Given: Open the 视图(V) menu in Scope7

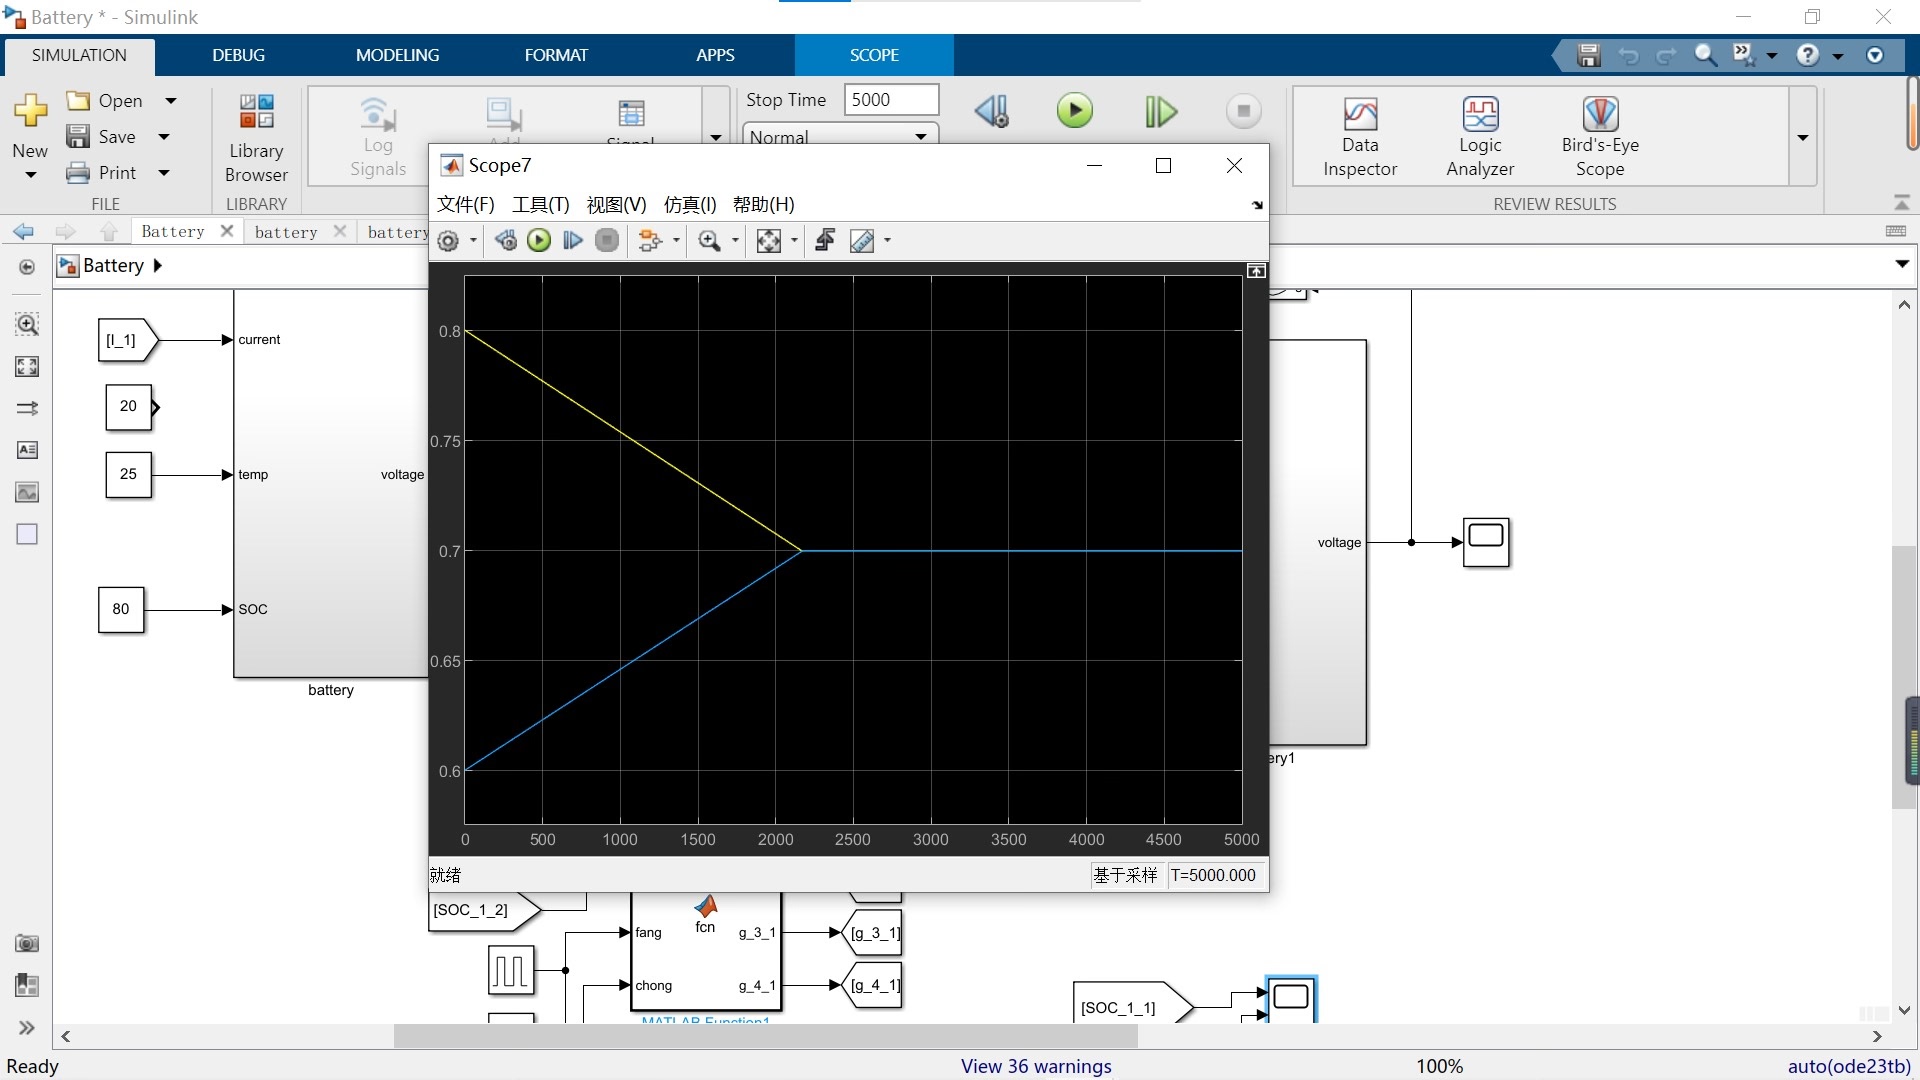Looking at the screenshot, I should click(616, 205).
